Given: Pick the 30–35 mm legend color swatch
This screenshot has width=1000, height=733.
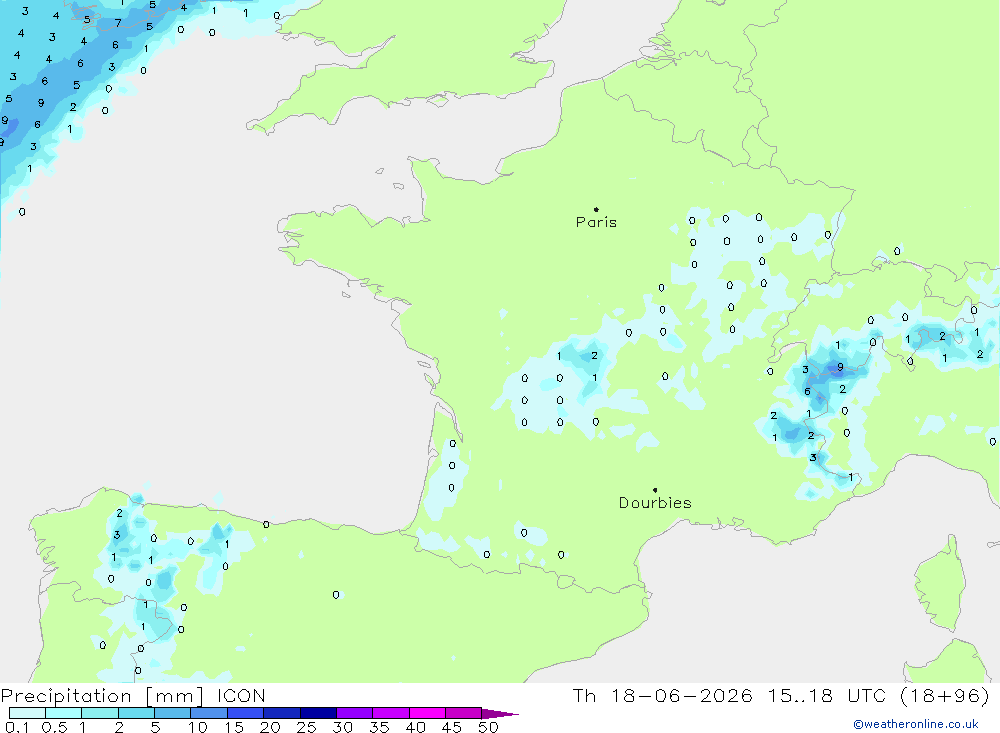Looking at the screenshot, I should point(354,713).
